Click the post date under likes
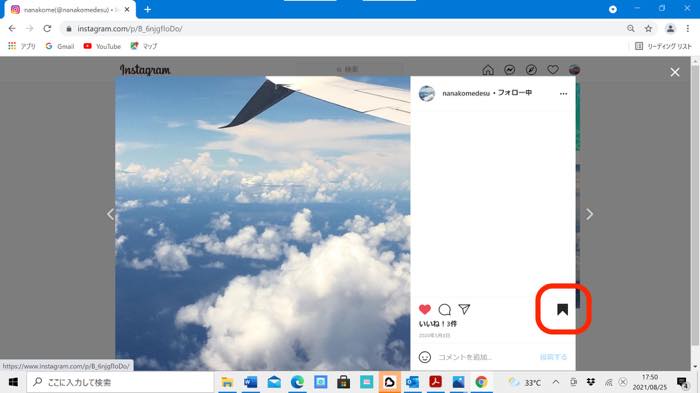 point(434,335)
